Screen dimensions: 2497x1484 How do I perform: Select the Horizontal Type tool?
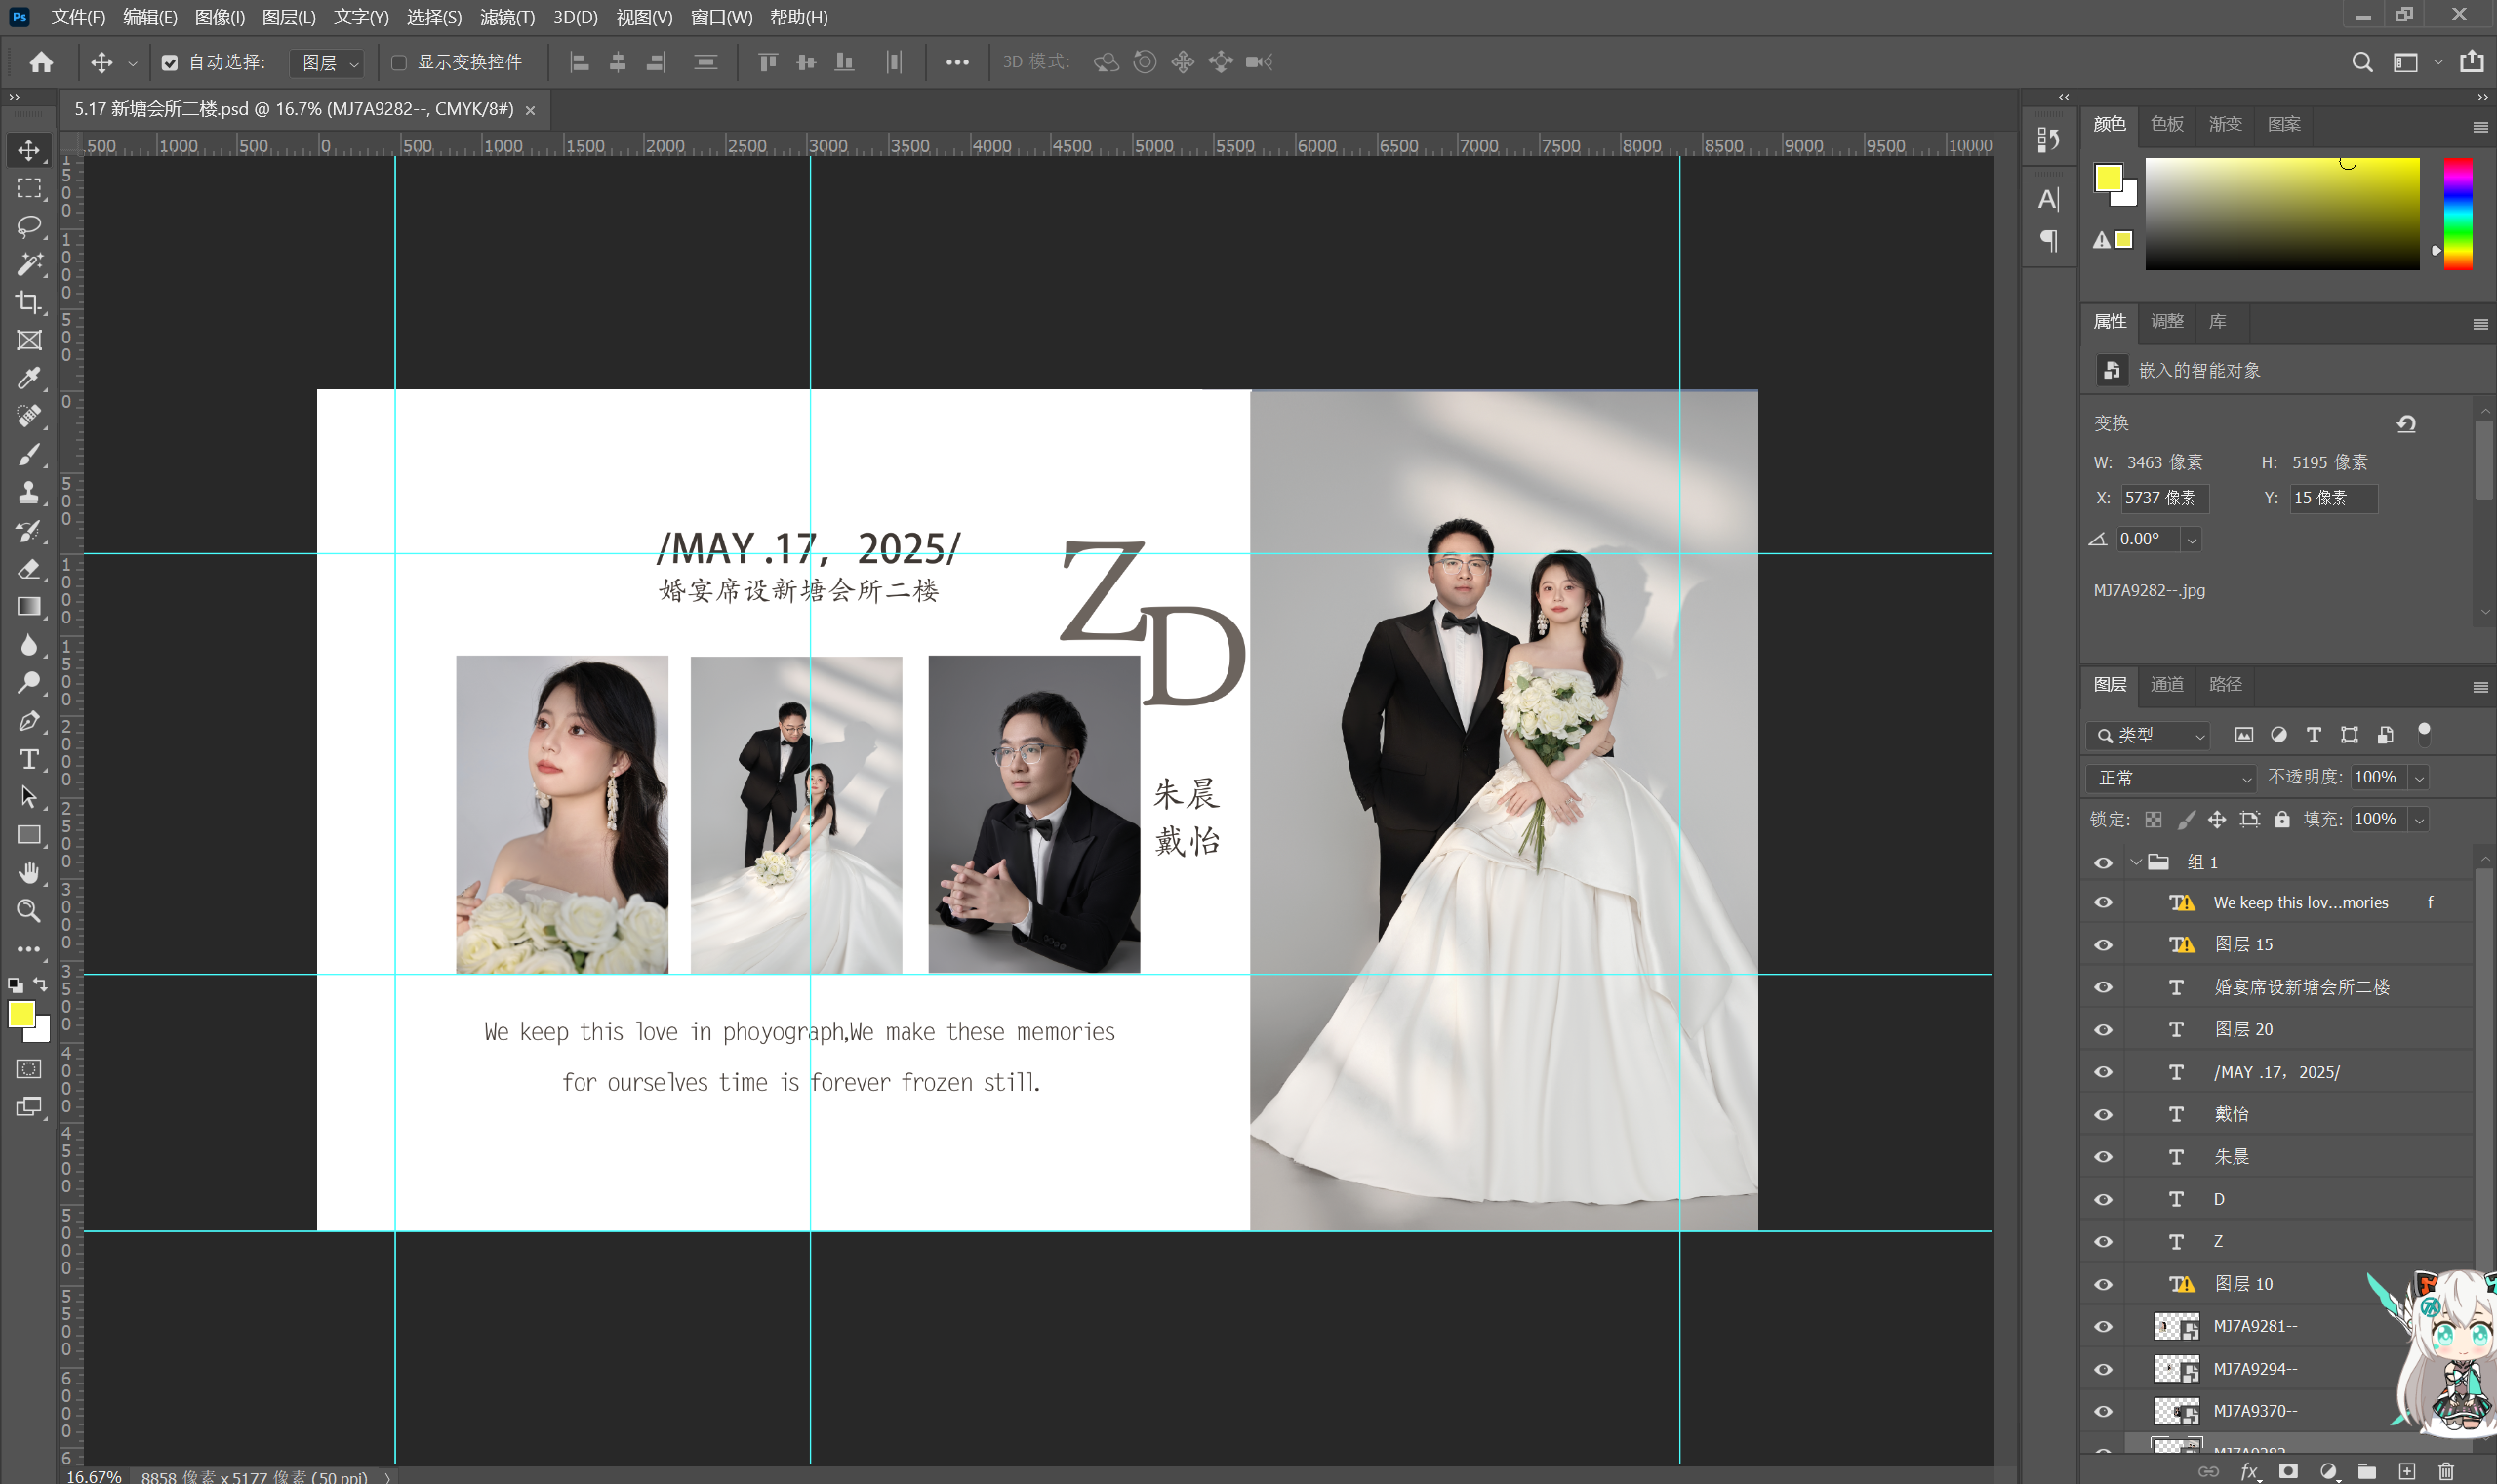pos(29,759)
